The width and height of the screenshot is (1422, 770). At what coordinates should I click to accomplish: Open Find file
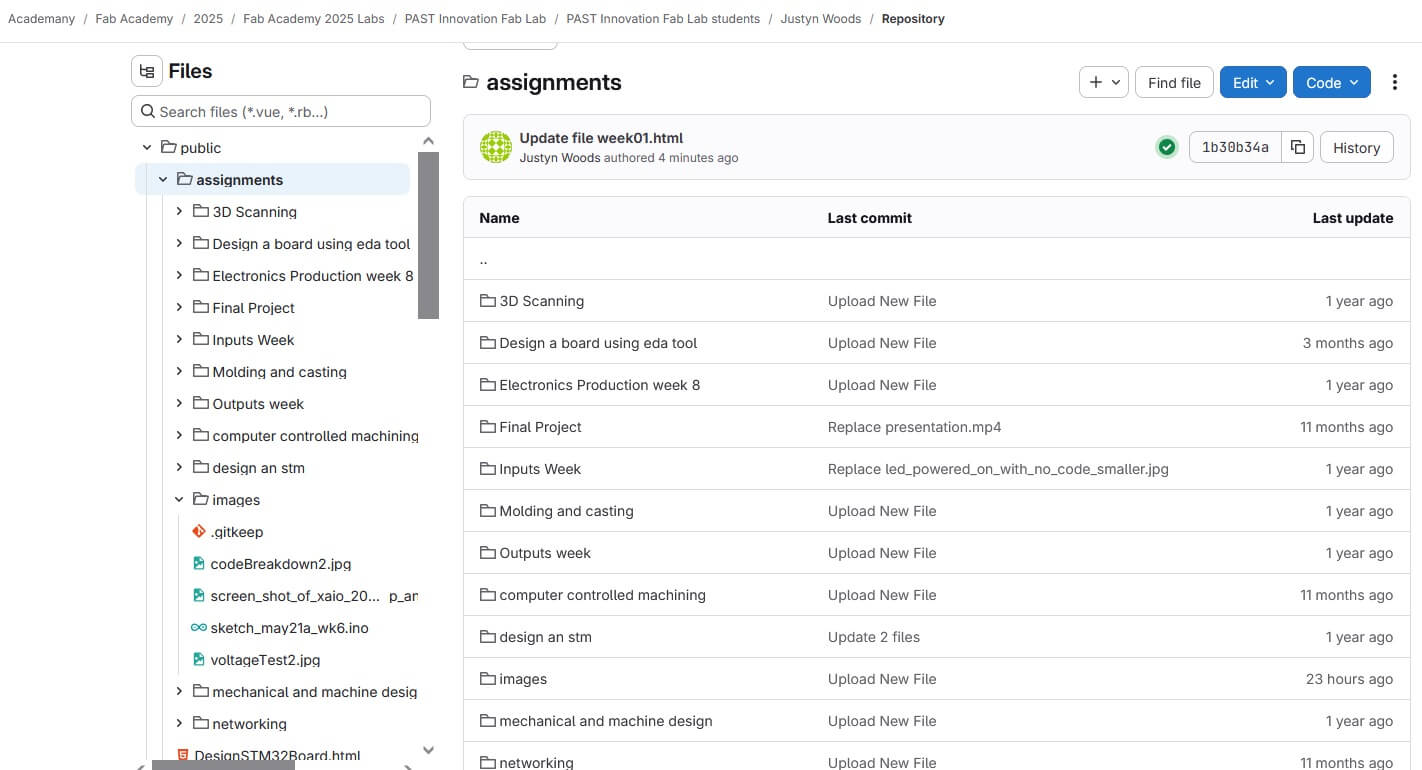1174,83
